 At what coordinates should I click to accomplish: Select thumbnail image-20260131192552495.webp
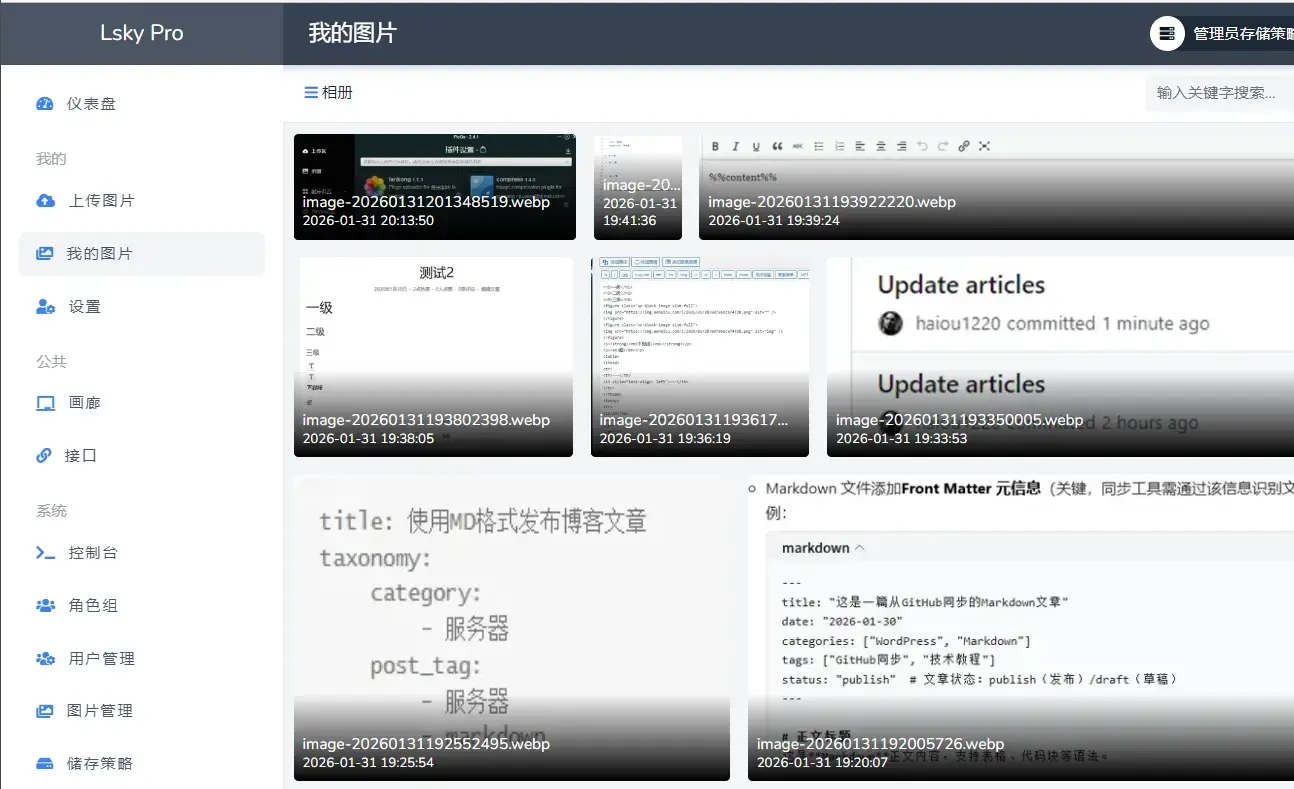511,627
